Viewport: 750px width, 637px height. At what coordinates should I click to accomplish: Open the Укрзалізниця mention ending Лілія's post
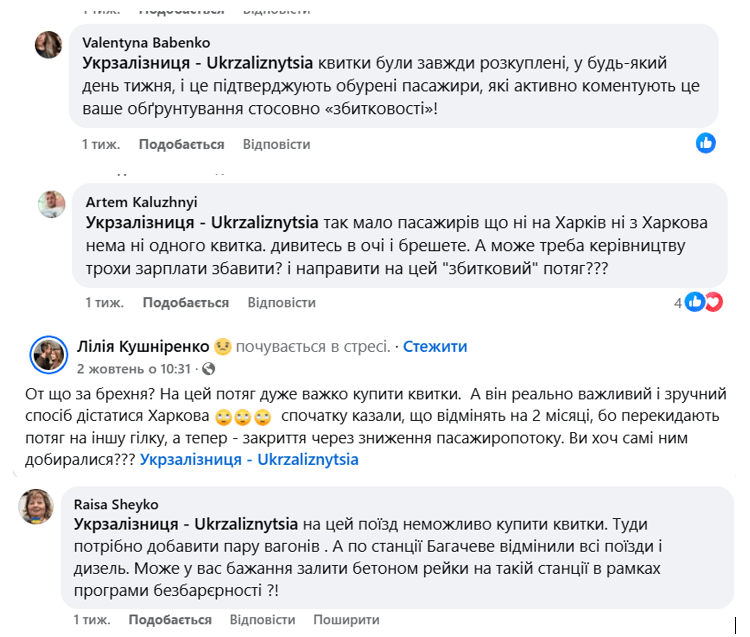click(249, 460)
